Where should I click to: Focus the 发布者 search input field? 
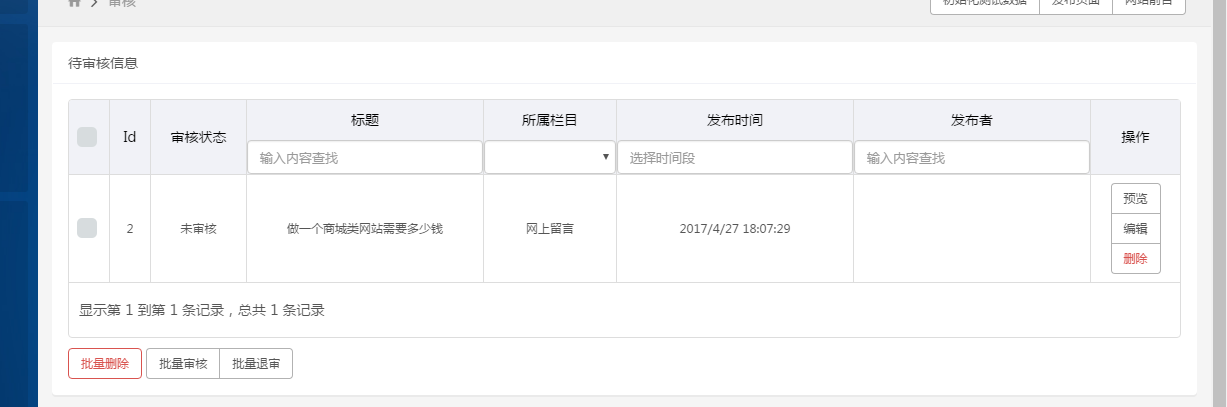(972, 157)
